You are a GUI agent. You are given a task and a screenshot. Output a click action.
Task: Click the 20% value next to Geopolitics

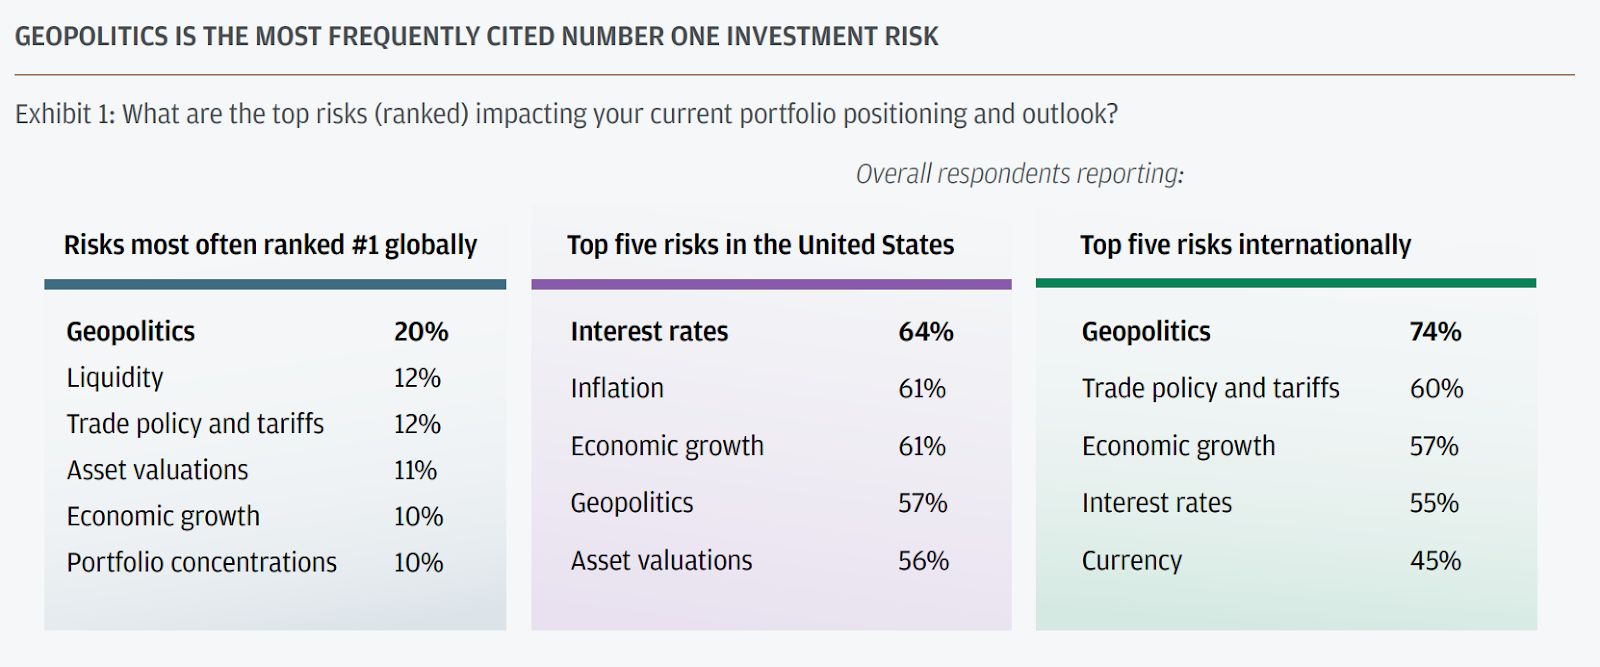(x=421, y=332)
